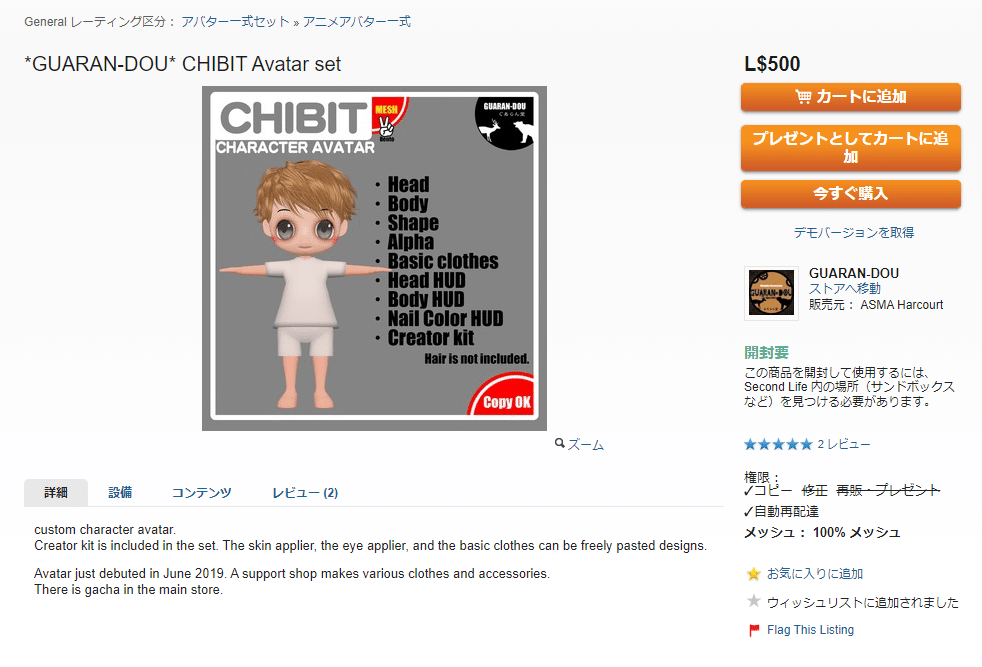Click the GUARAN-DOU store logo thumbnail
The height and width of the screenshot is (667, 982).
tap(771, 293)
